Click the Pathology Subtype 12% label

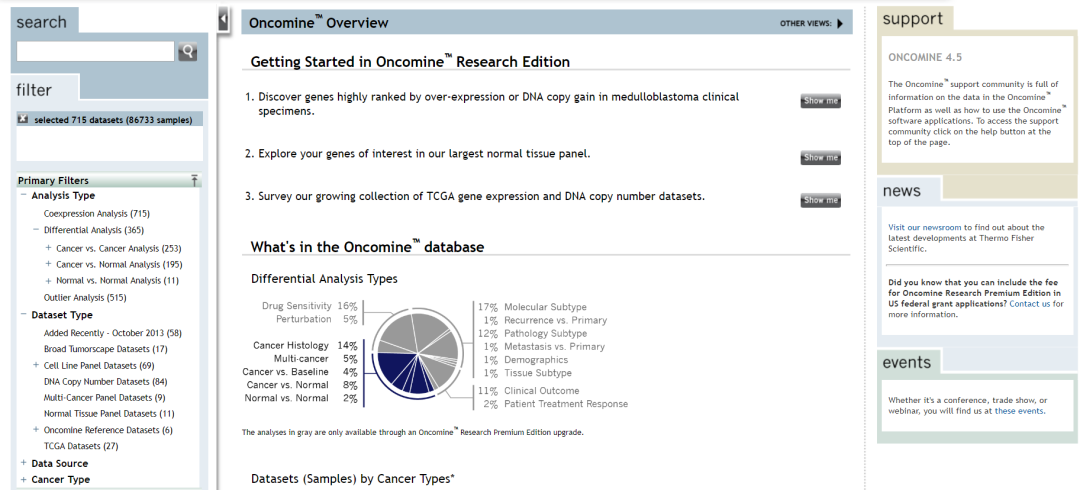click(x=532, y=334)
